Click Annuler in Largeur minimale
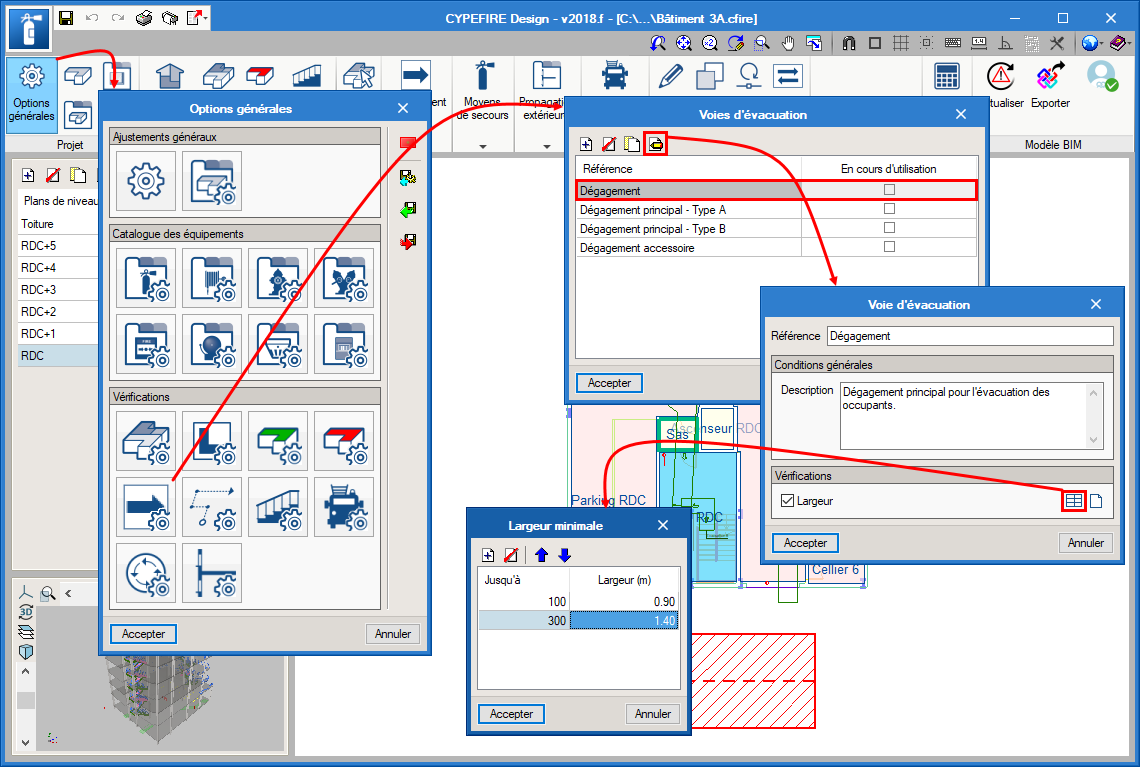The width and height of the screenshot is (1140, 767). coord(653,714)
